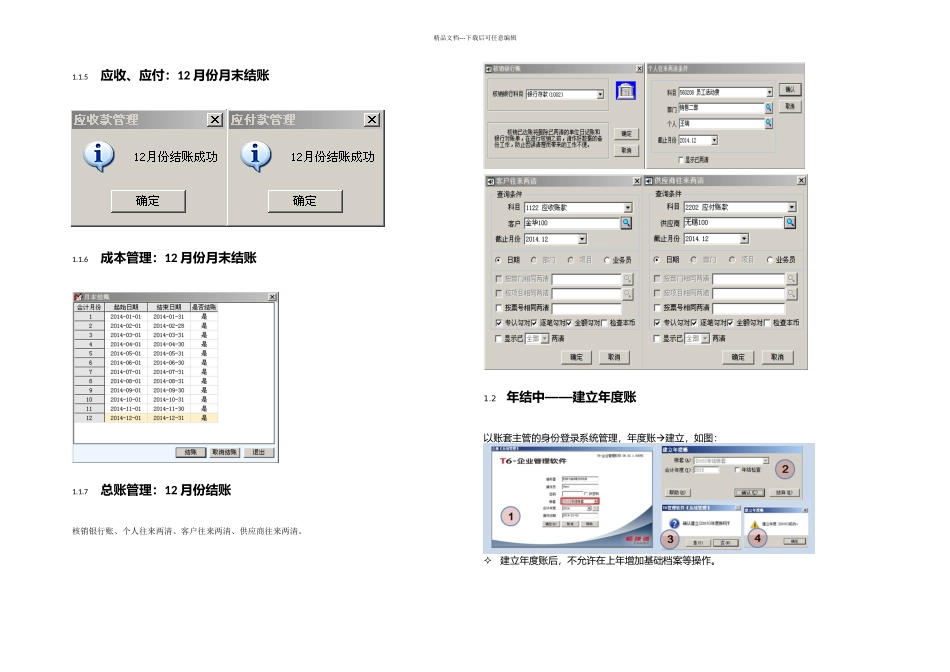This screenshot has height=672, width=950.
Task: Click 取消 in 供应商往来两清 dialog
Action: click(x=777, y=358)
